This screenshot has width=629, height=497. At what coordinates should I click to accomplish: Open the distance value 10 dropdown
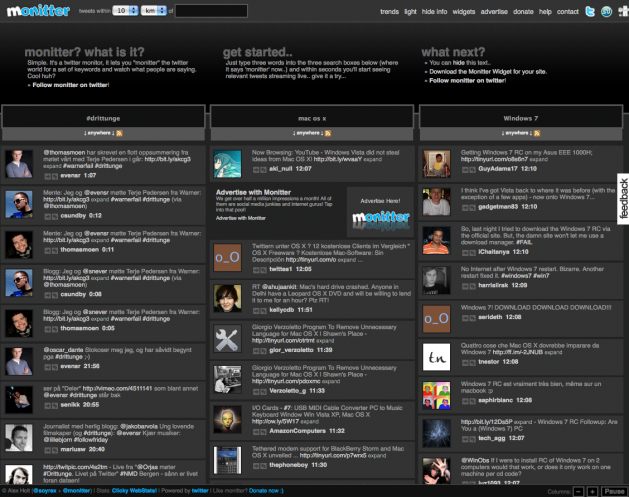point(126,10)
